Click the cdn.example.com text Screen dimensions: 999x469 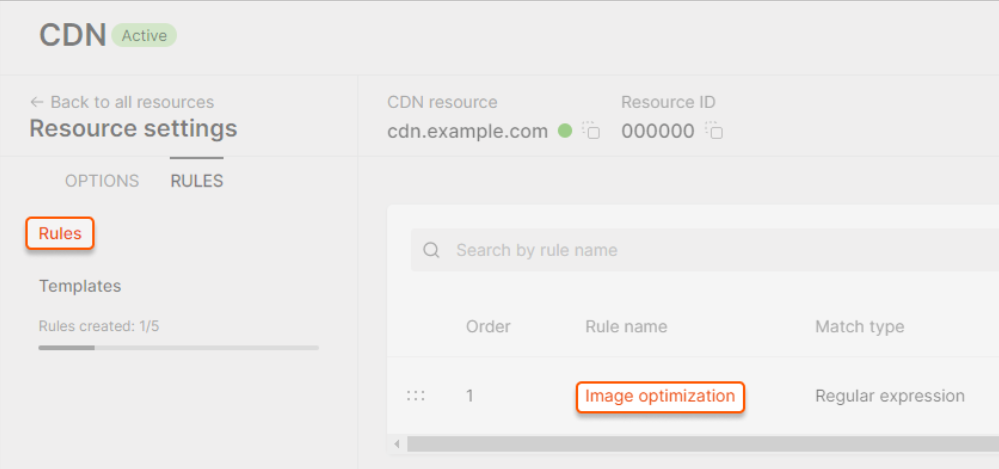(468, 131)
